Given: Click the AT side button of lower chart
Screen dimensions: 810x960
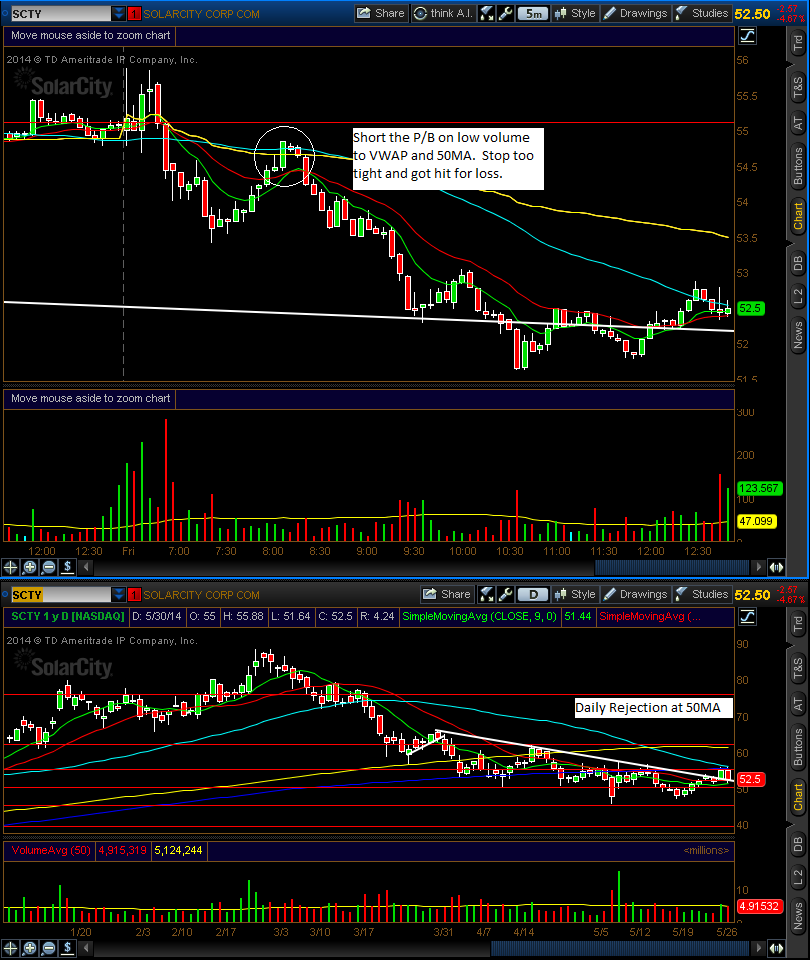Looking at the screenshot, I should pyautogui.click(x=797, y=704).
